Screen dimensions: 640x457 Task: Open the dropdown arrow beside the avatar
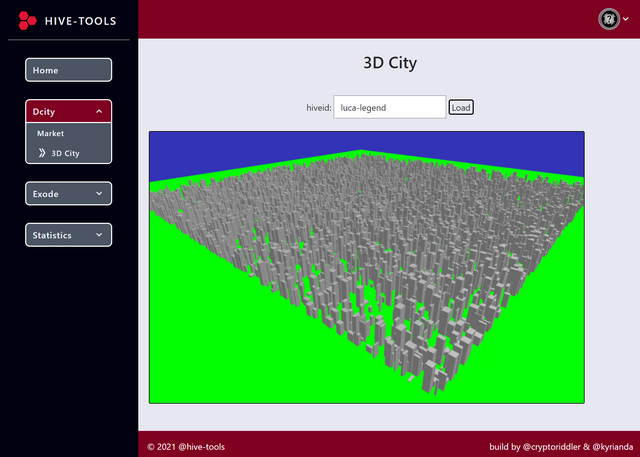pyautogui.click(x=626, y=19)
